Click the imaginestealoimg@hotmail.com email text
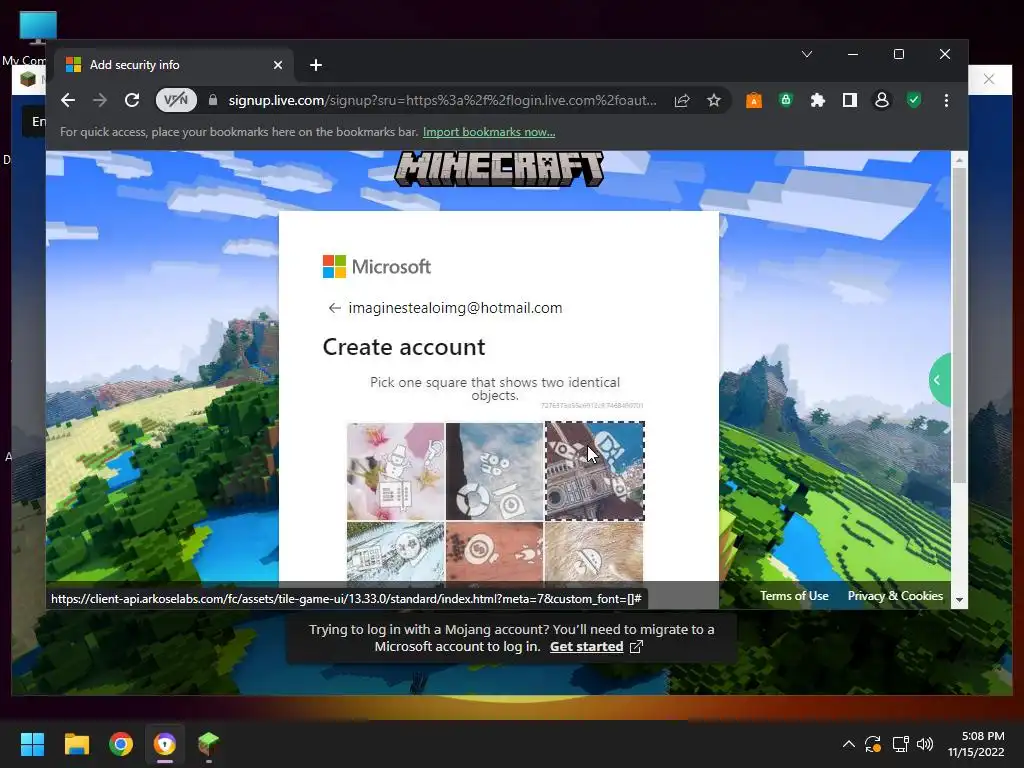 [455, 308]
